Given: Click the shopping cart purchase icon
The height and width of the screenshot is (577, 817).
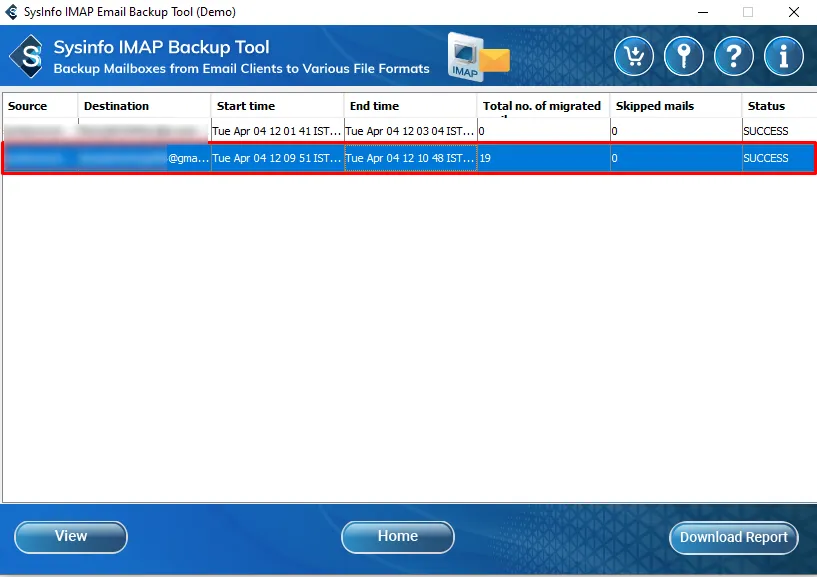Looking at the screenshot, I should 633,57.
